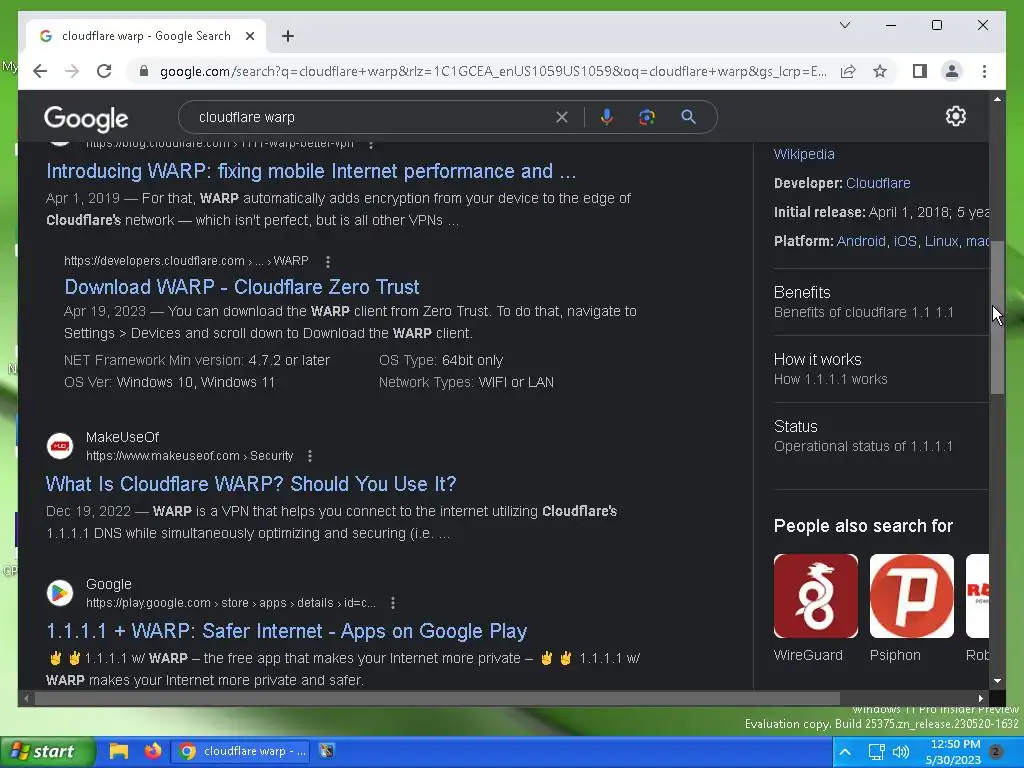This screenshot has width=1024, height=768.
Task: Open the Android platform link
Action: 861,241
